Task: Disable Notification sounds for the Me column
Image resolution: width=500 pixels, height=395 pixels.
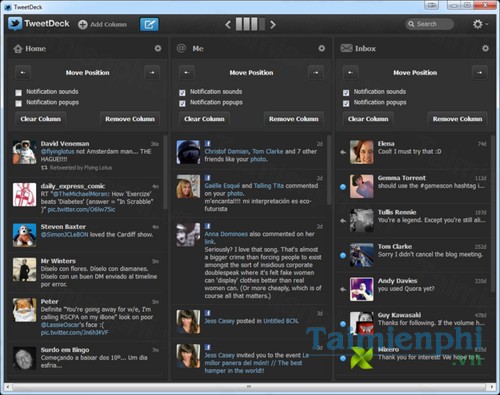Action: pyautogui.click(x=182, y=93)
